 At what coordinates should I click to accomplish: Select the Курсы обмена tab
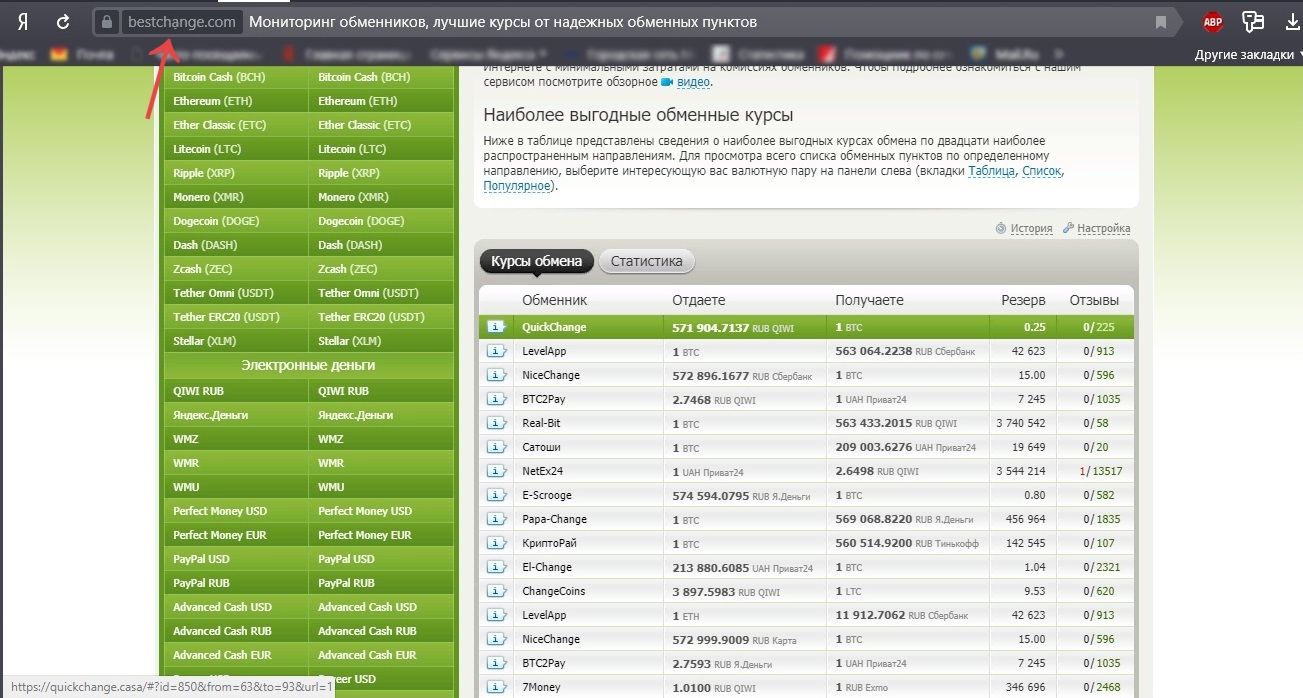[x=536, y=261]
